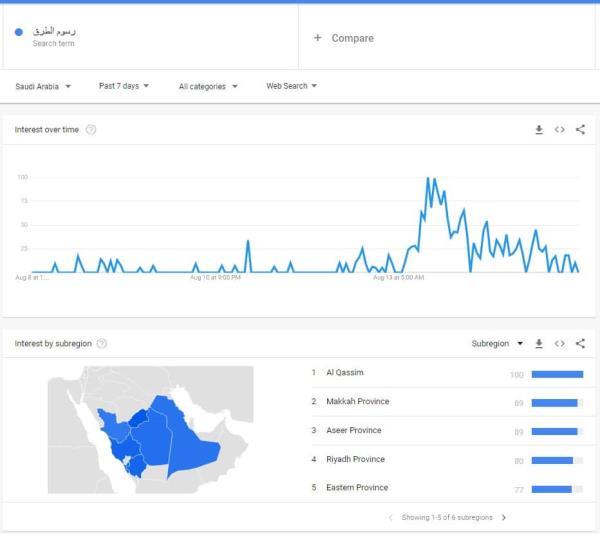The image size is (600, 534).
Task: Expand the All categories filter
Action: click(x=208, y=86)
